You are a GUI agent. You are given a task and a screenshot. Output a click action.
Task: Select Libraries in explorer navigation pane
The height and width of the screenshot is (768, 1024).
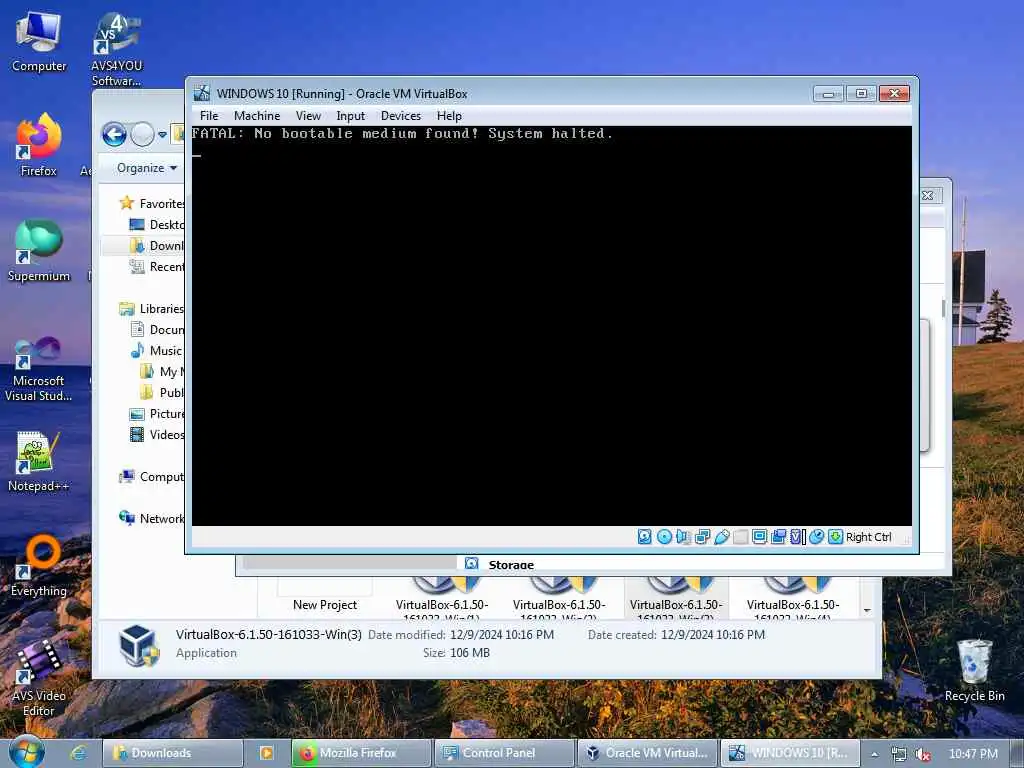(x=152, y=308)
